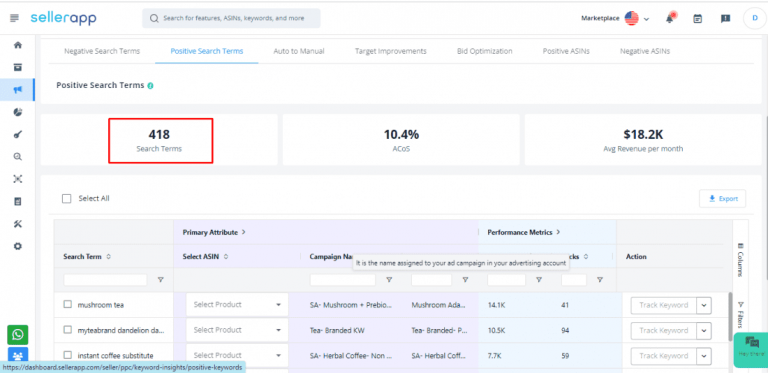Open the blue community people button
The width and height of the screenshot is (768, 373).
coord(18,355)
